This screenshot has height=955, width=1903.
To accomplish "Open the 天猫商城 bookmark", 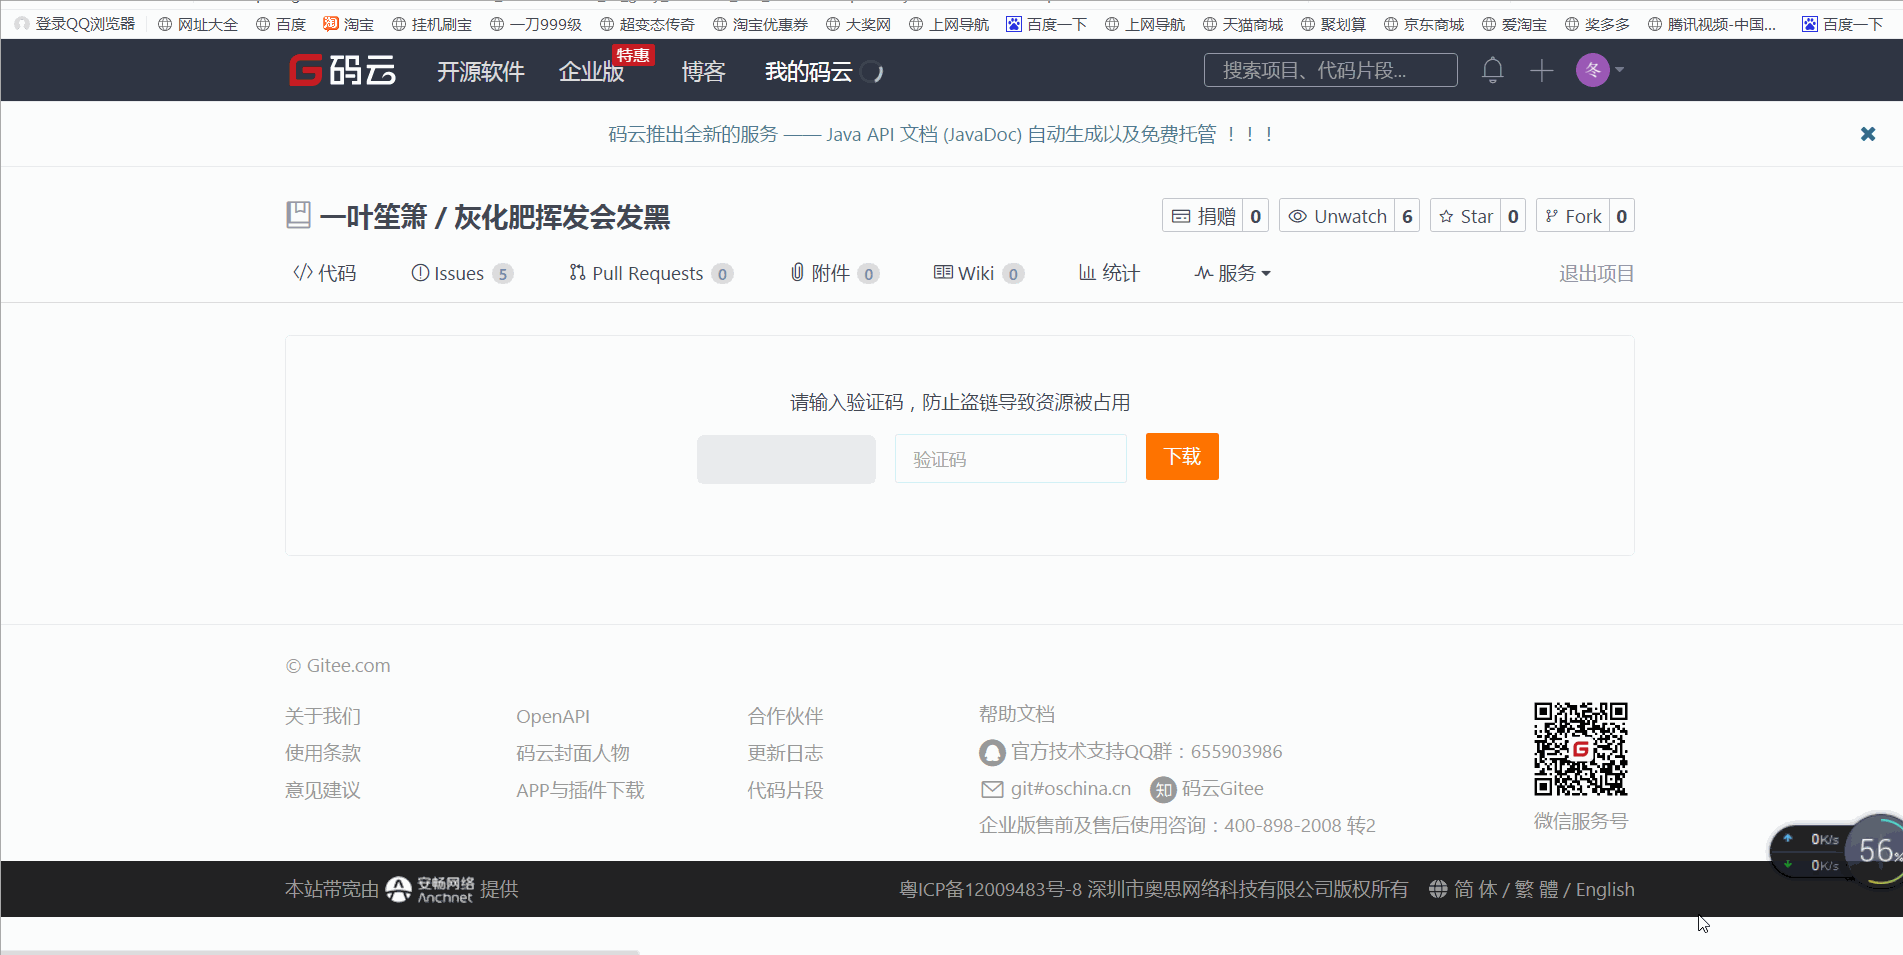I will (1243, 24).
